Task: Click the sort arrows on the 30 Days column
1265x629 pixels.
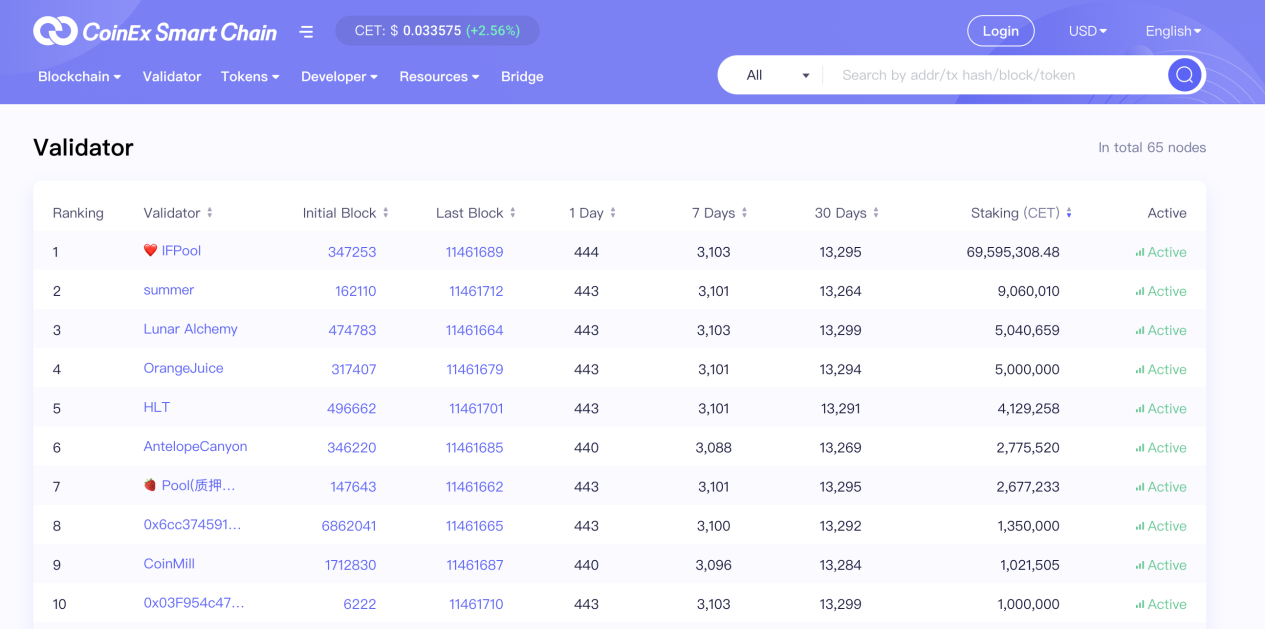Action: [x=876, y=212]
